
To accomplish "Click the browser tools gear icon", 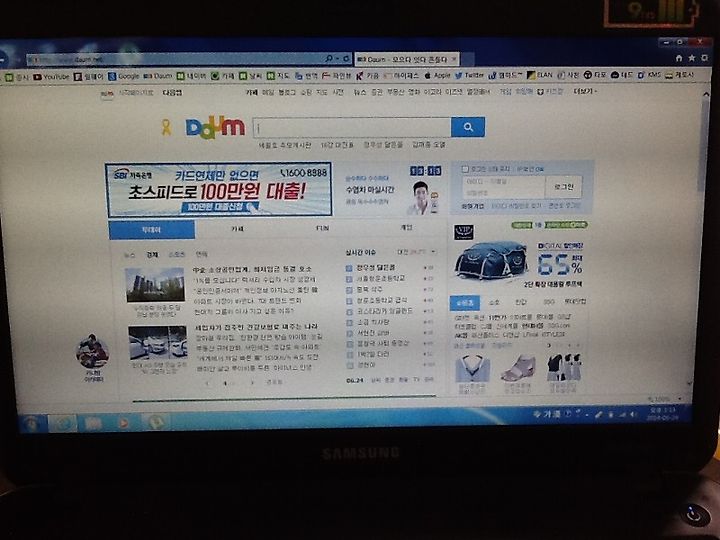I will [704, 58].
